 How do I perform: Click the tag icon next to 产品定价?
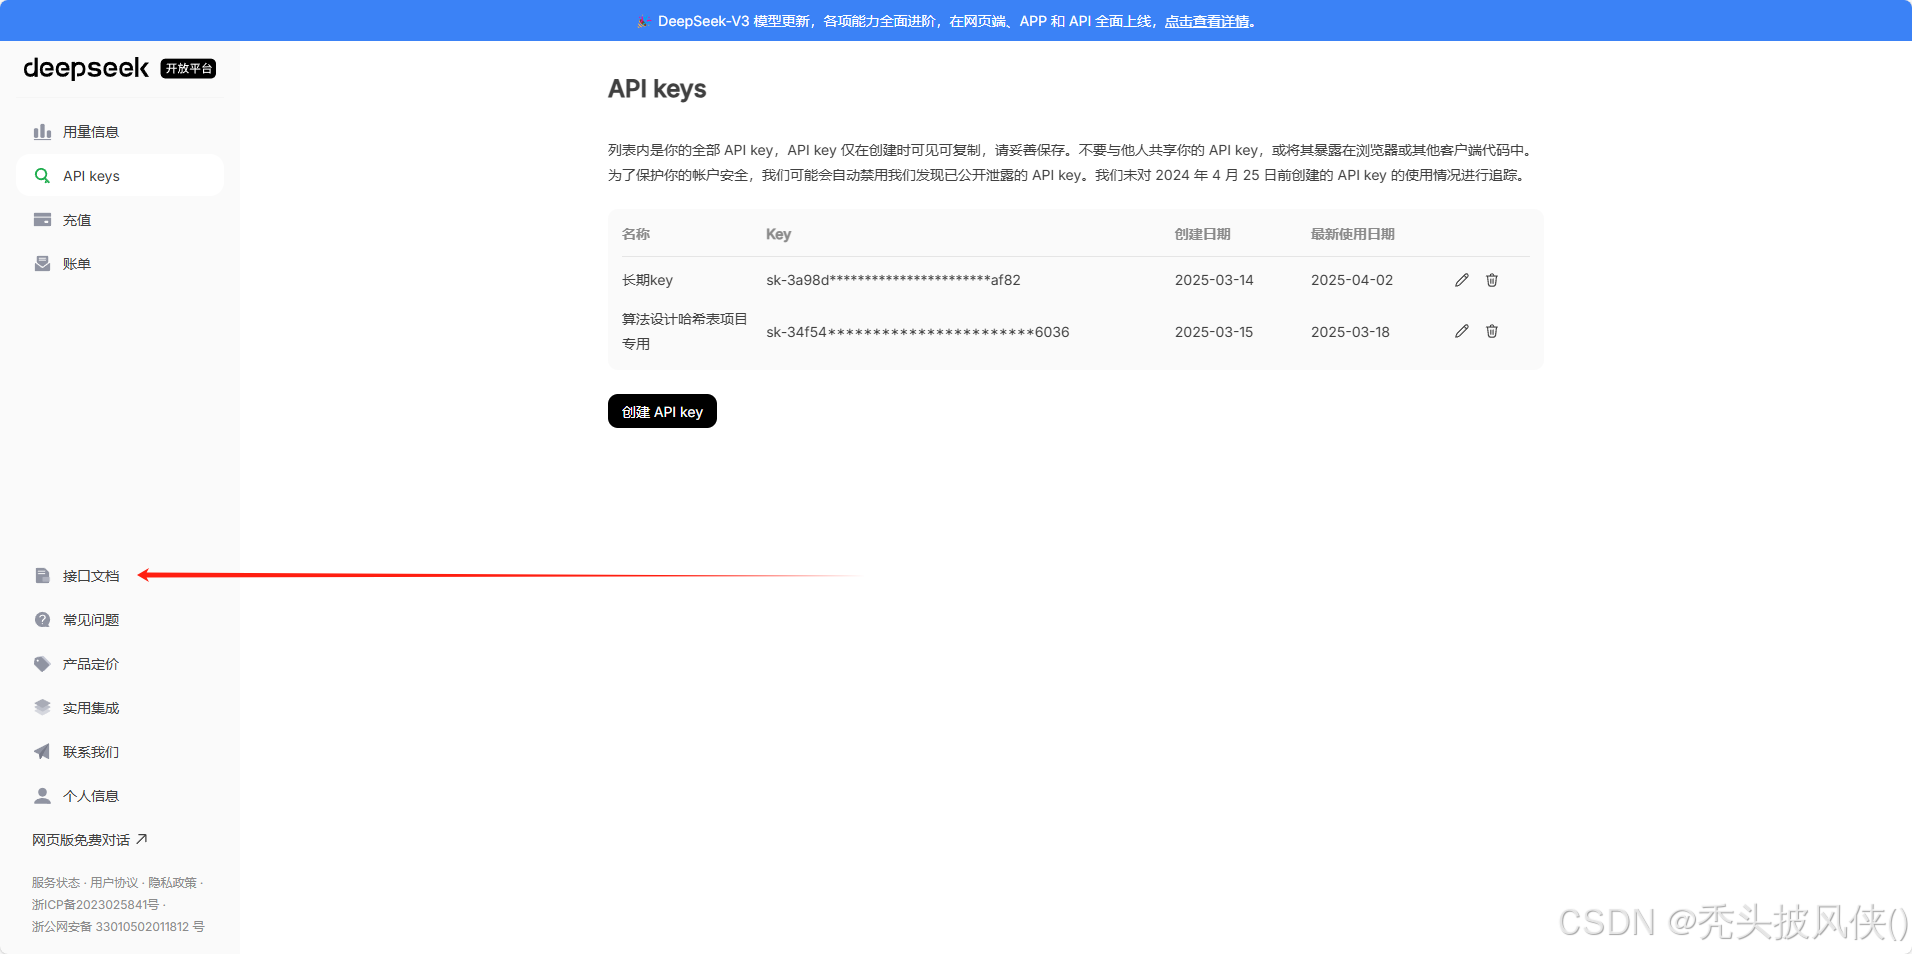[42, 664]
